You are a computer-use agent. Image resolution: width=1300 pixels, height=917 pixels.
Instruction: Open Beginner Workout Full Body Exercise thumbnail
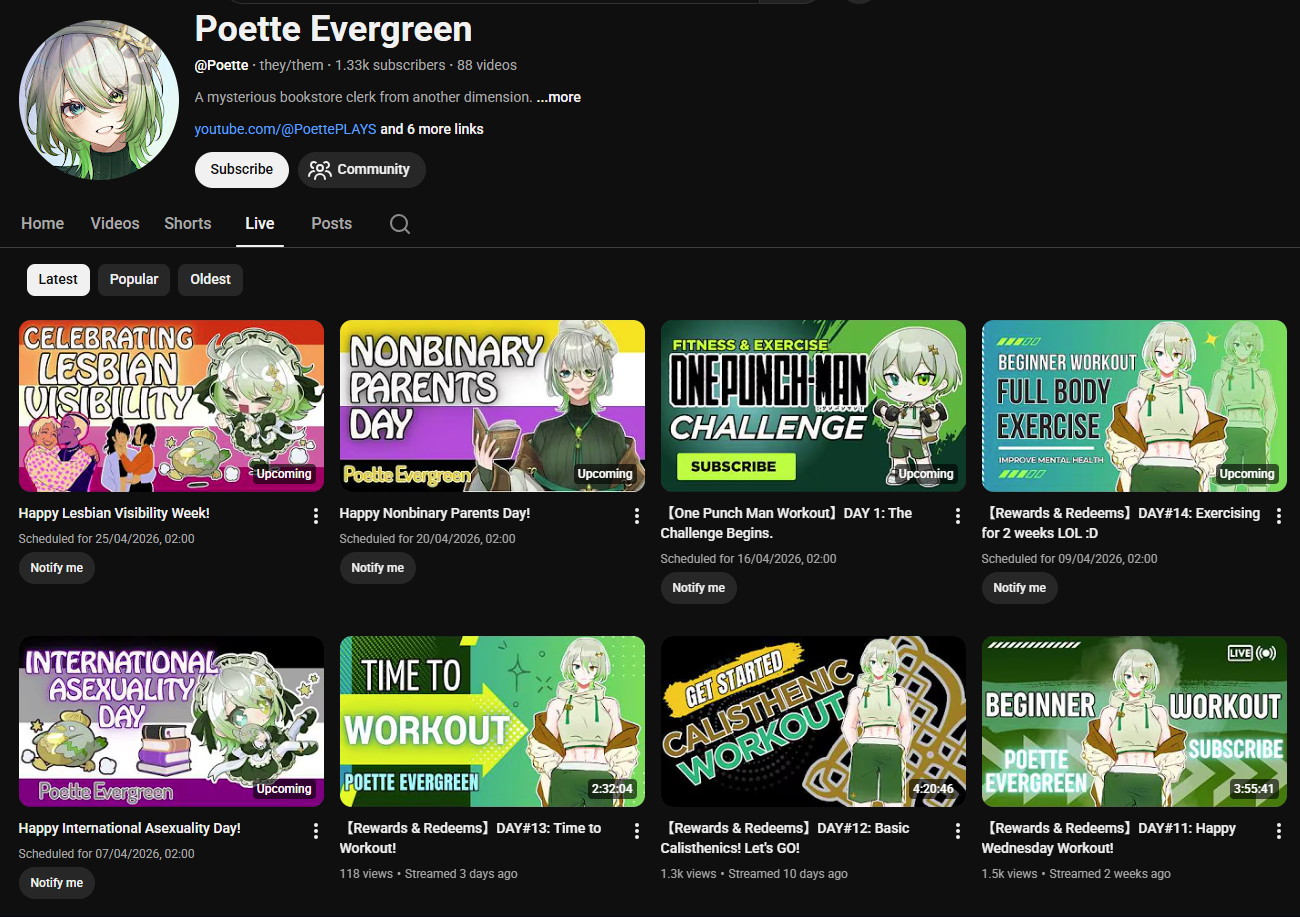click(1135, 406)
